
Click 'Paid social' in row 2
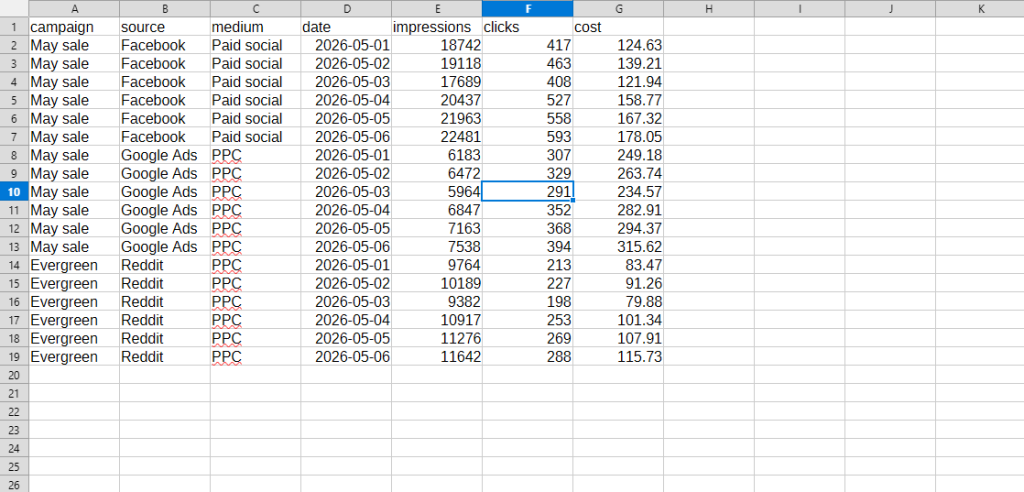(x=255, y=45)
